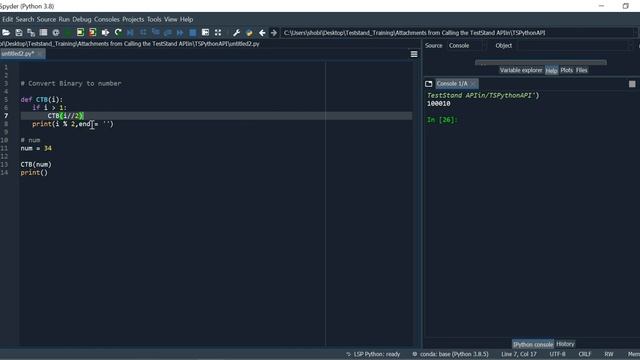Run the current cell icon
The height and width of the screenshot is (360, 640).
[80, 33]
